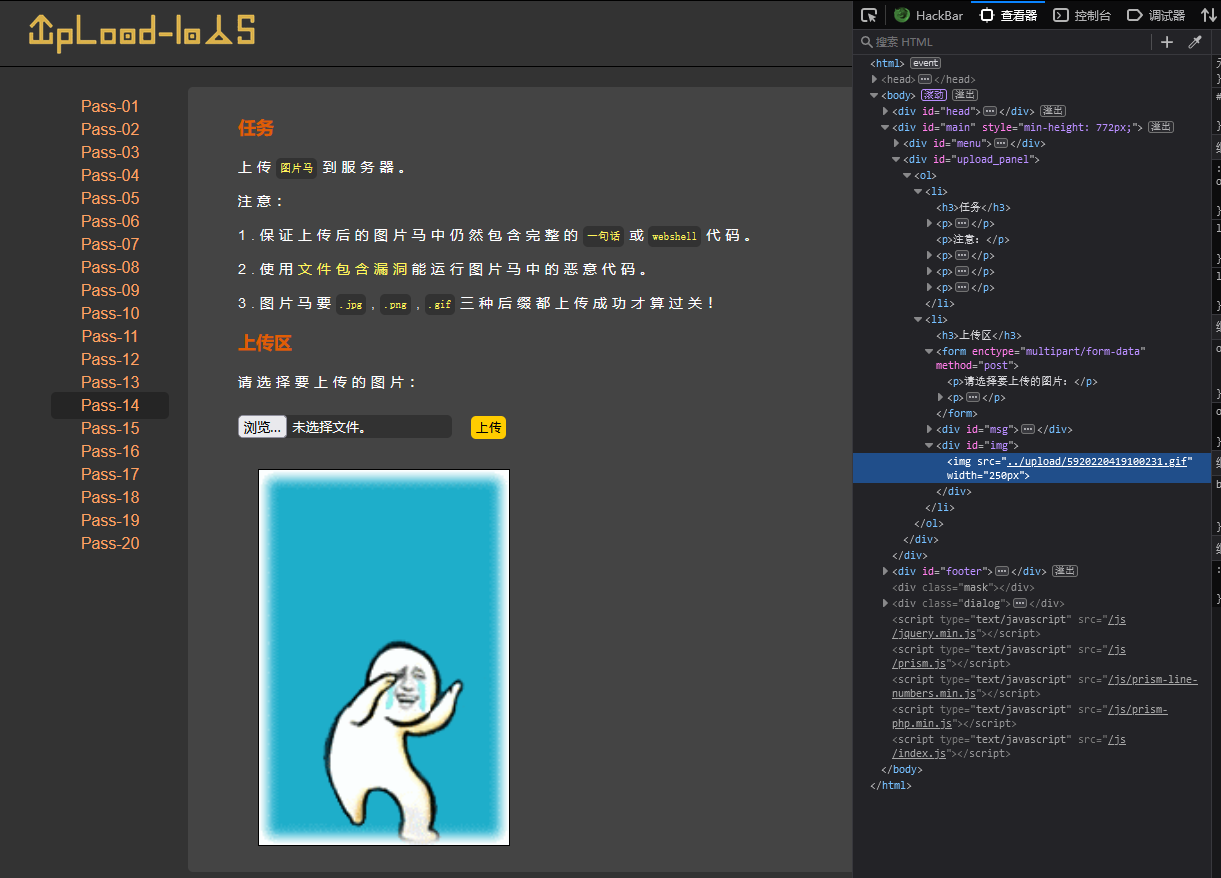Expand the div id="menu" node
Image resolution: width=1221 pixels, height=878 pixels.
click(x=897, y=143)
